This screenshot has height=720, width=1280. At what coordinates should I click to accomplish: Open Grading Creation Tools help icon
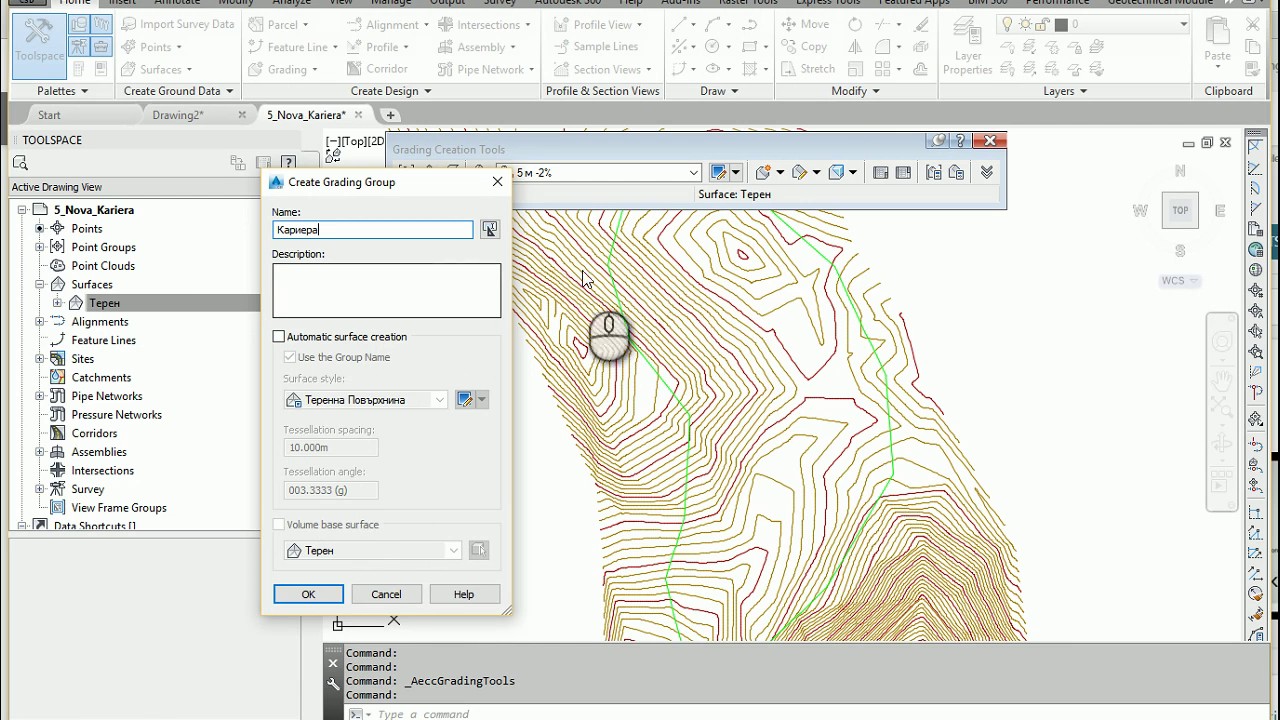click(961, 141)
